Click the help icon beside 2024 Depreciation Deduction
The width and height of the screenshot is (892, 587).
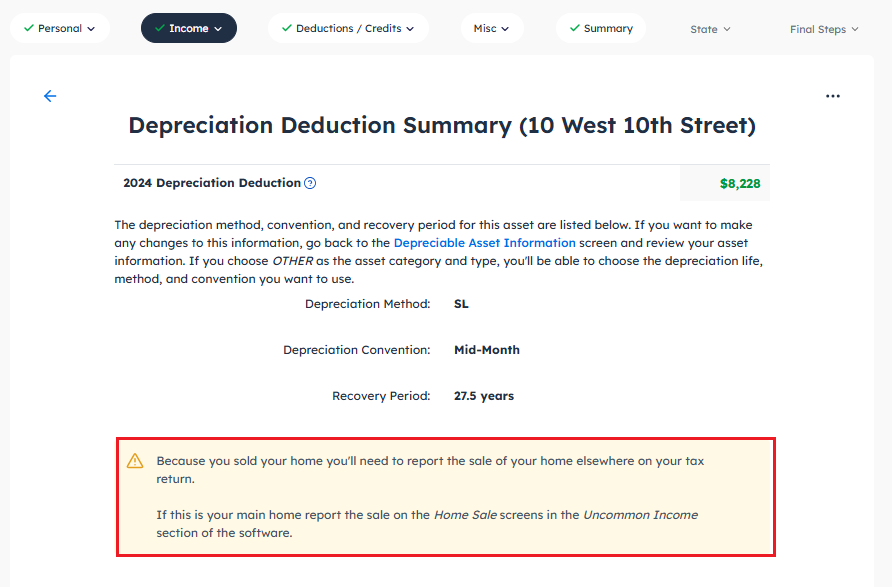(x=310, y=183)
